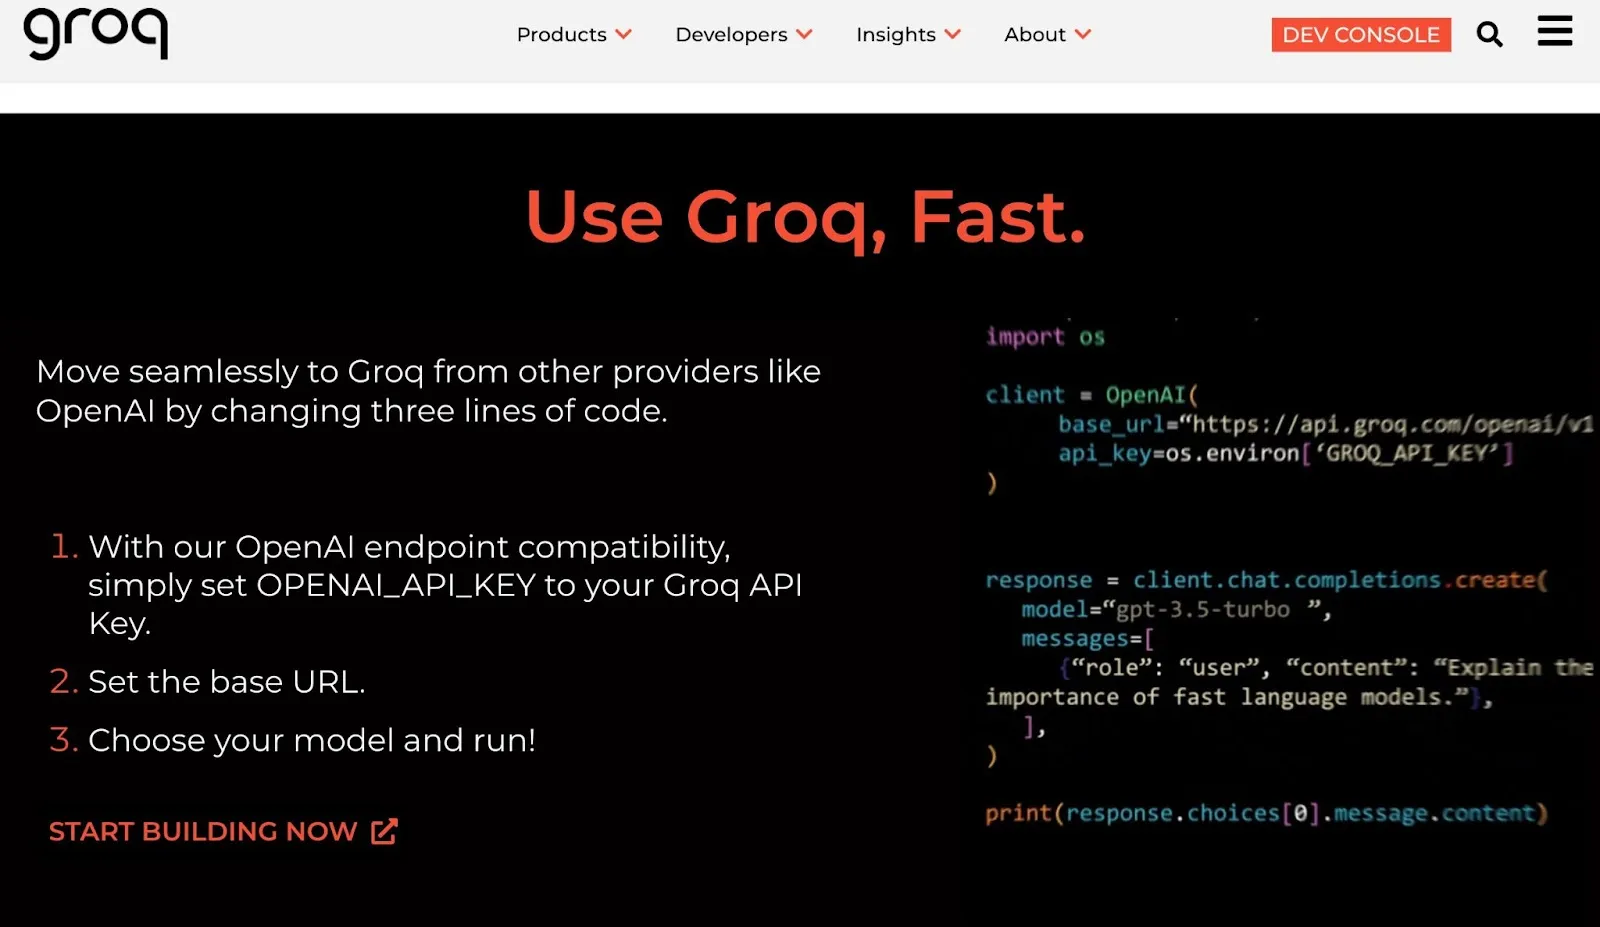The image size is (1600, 927).
Task: Open the Developers menu item
Action: (731, 34)
